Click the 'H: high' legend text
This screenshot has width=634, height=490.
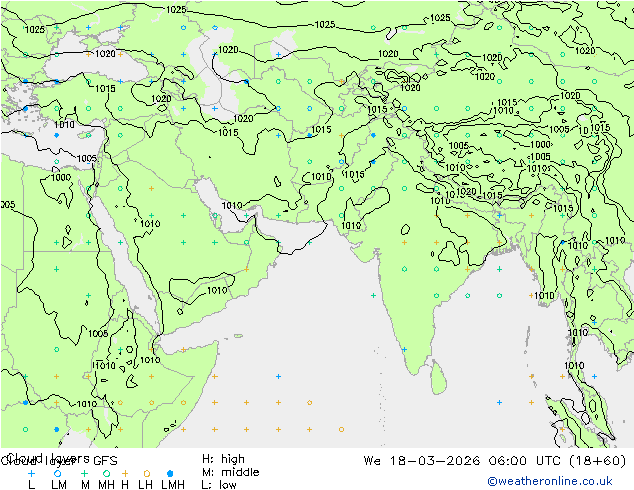tap(223, 459)
